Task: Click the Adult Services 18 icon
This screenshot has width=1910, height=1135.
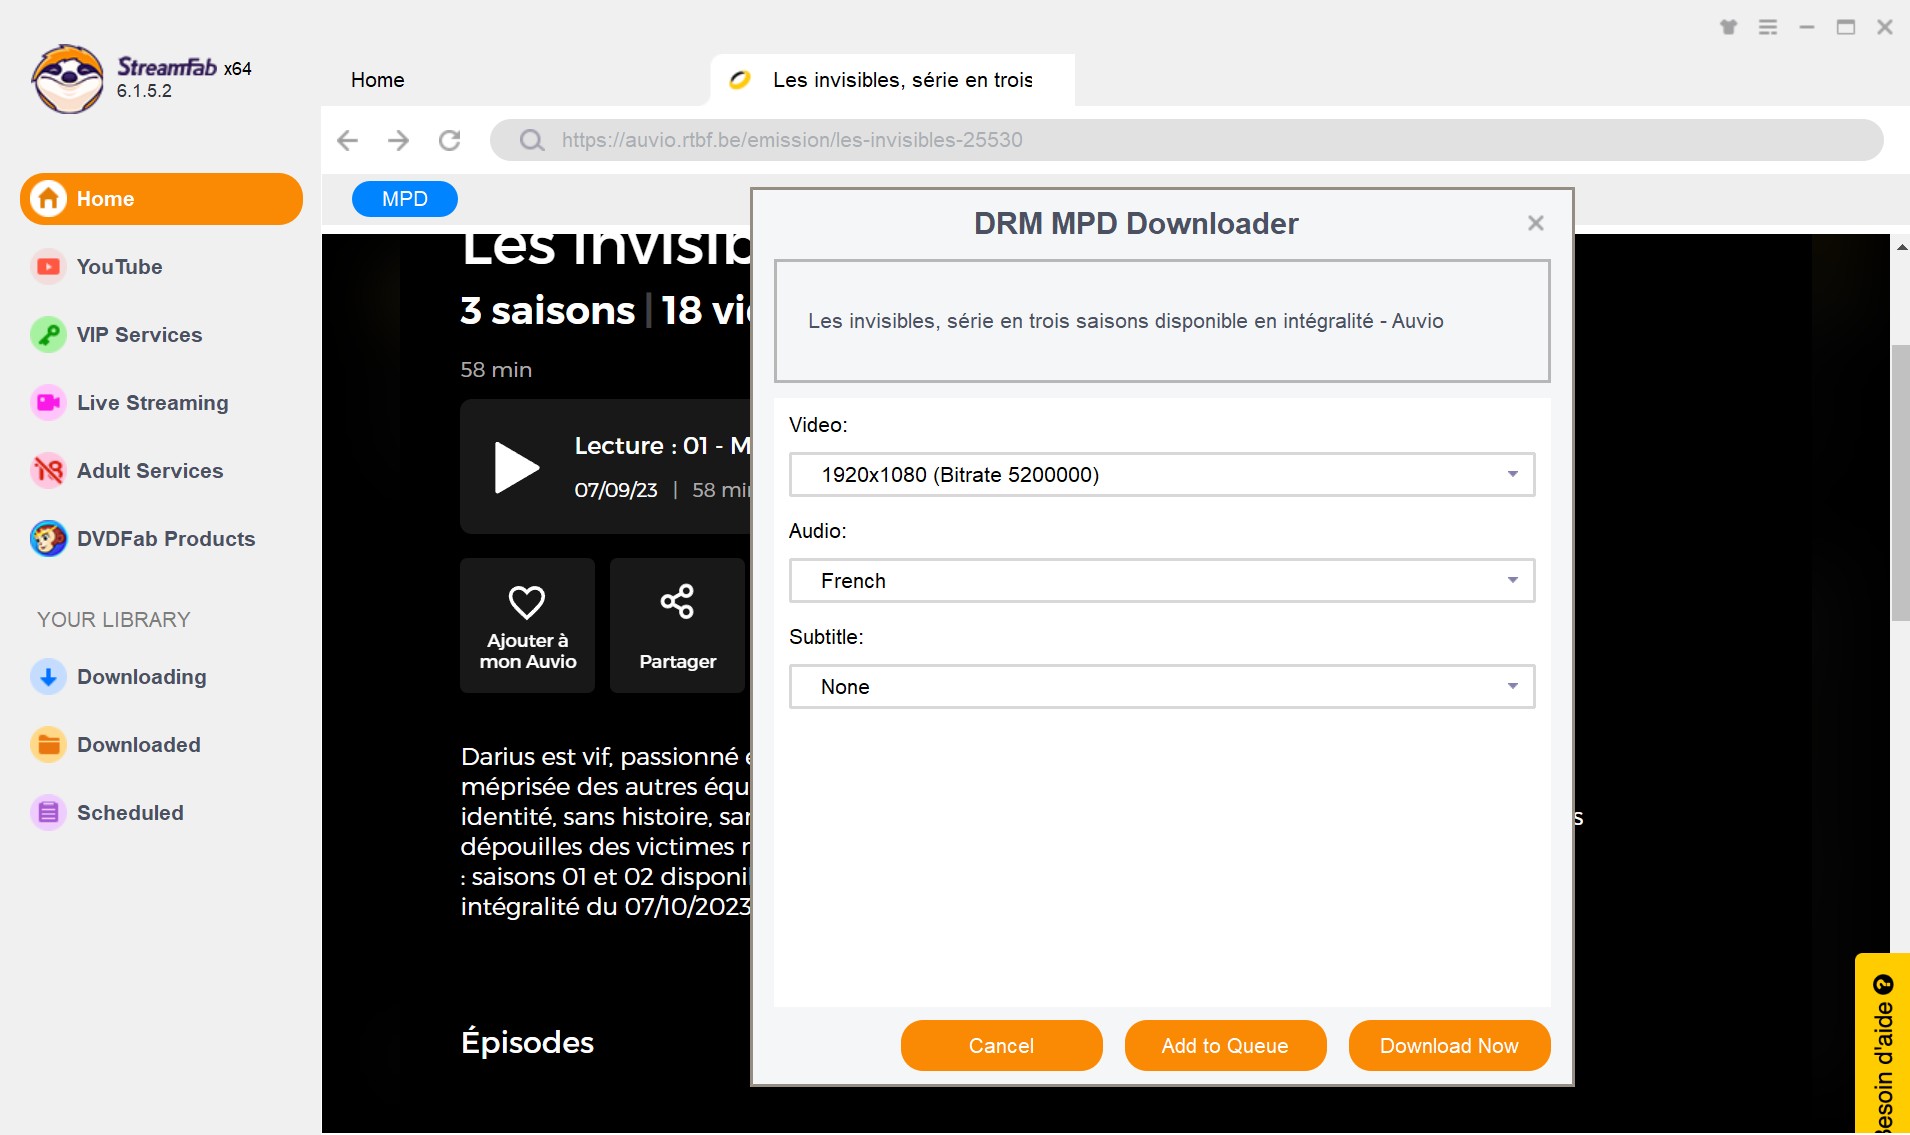Action: [48, 471]
